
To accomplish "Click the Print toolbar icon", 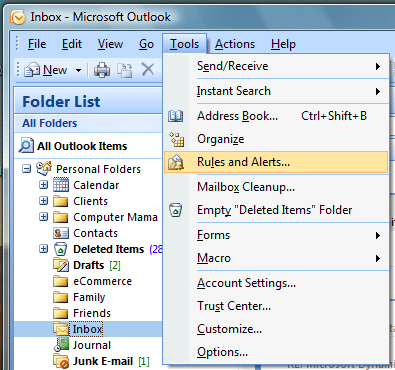I will click(102, 70).
